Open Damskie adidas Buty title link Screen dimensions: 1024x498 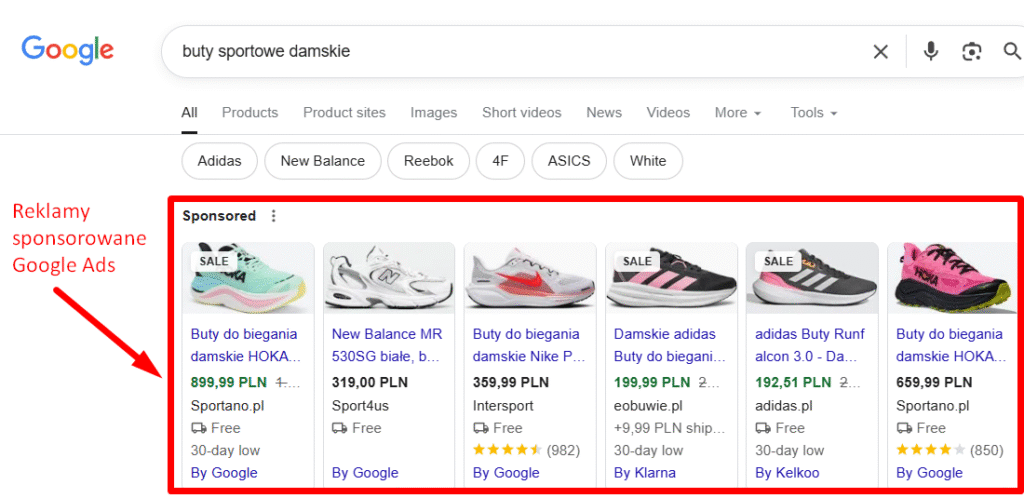(670, 345)
